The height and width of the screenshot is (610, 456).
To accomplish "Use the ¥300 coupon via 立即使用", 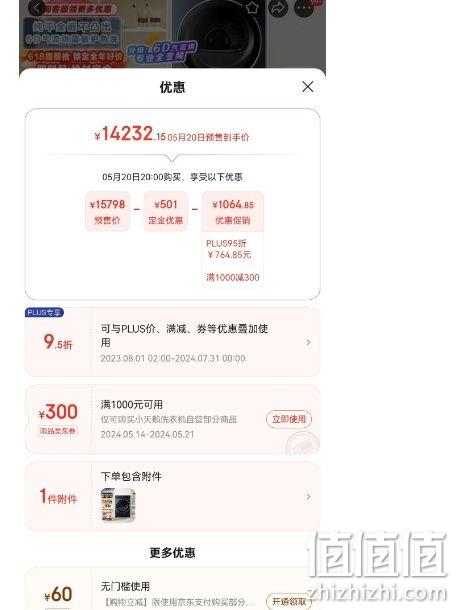I will (289, 419).
